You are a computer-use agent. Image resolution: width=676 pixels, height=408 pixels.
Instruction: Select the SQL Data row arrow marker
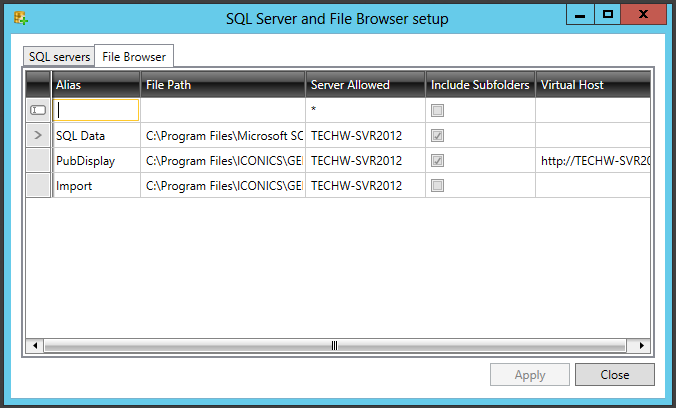pyautogui.click(x=38, y=135)
